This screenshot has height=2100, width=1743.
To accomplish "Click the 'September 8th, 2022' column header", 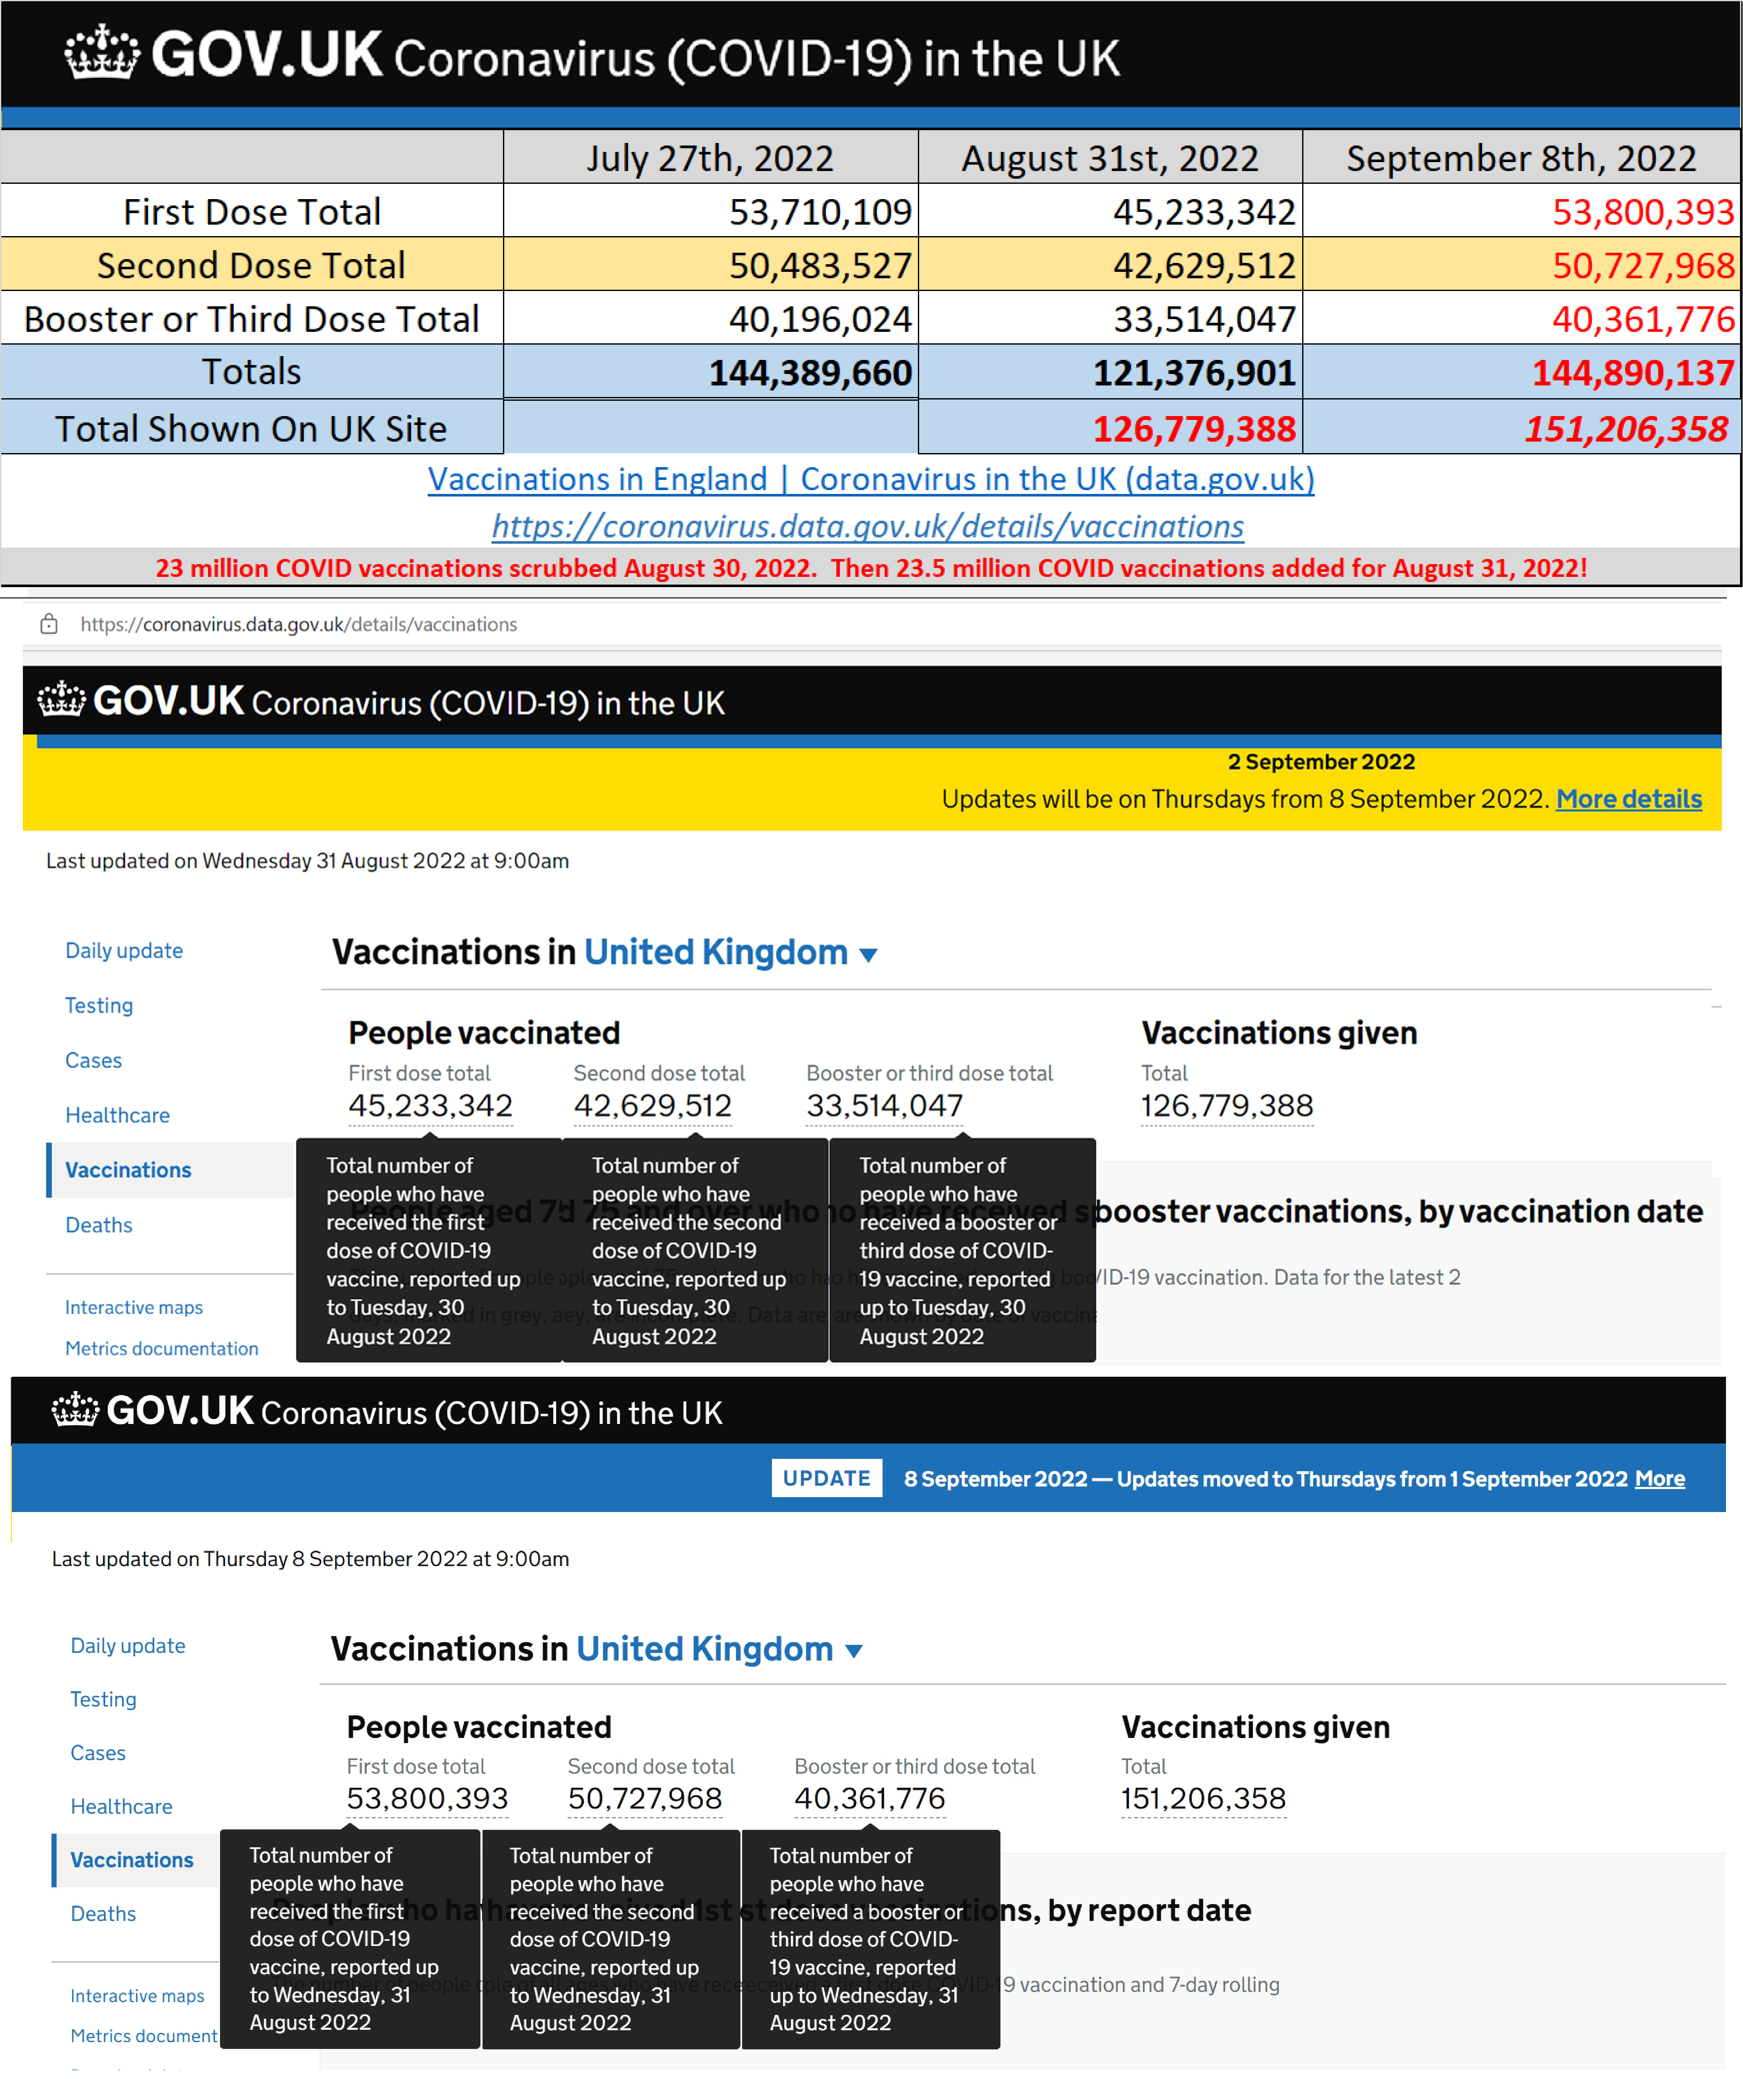I will (x=1521, y=158).
